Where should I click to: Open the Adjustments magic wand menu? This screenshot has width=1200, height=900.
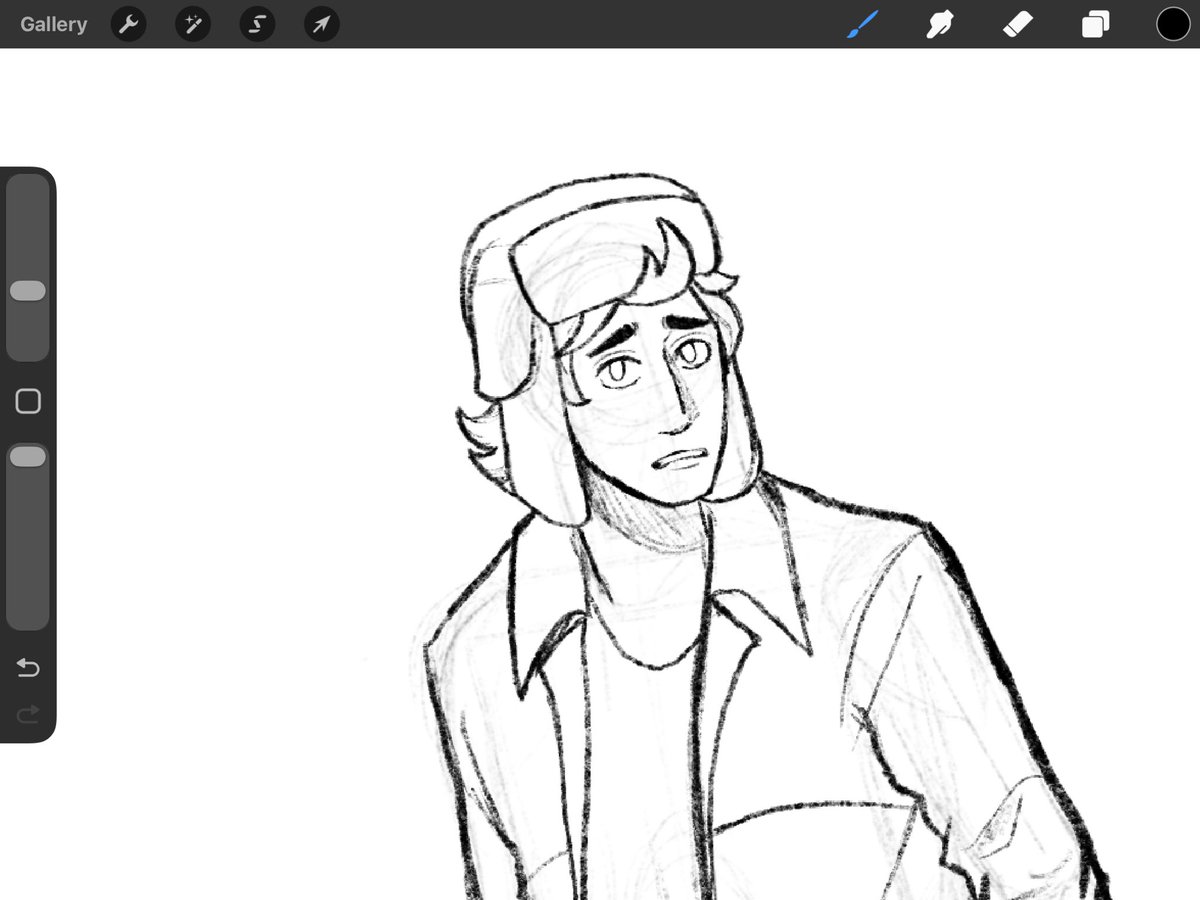click(x=193, y=24)
